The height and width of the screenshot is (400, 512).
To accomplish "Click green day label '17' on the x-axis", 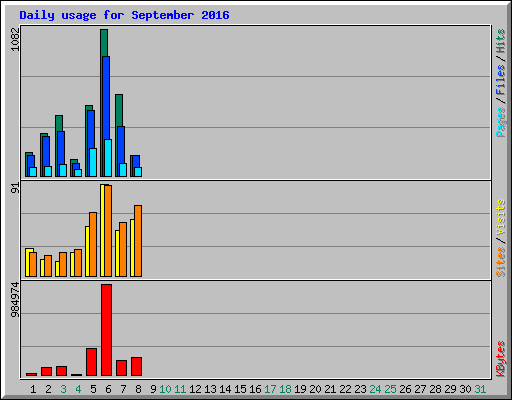I will pyautogui.click(x=270, y=389).
